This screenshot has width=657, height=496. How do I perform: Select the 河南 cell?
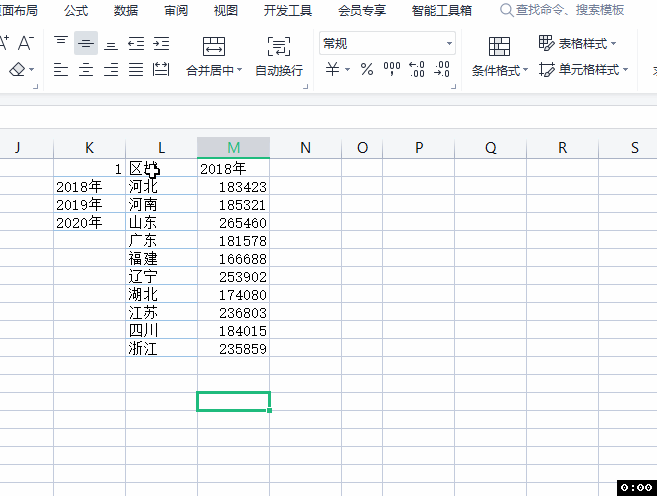pos(161,204)
